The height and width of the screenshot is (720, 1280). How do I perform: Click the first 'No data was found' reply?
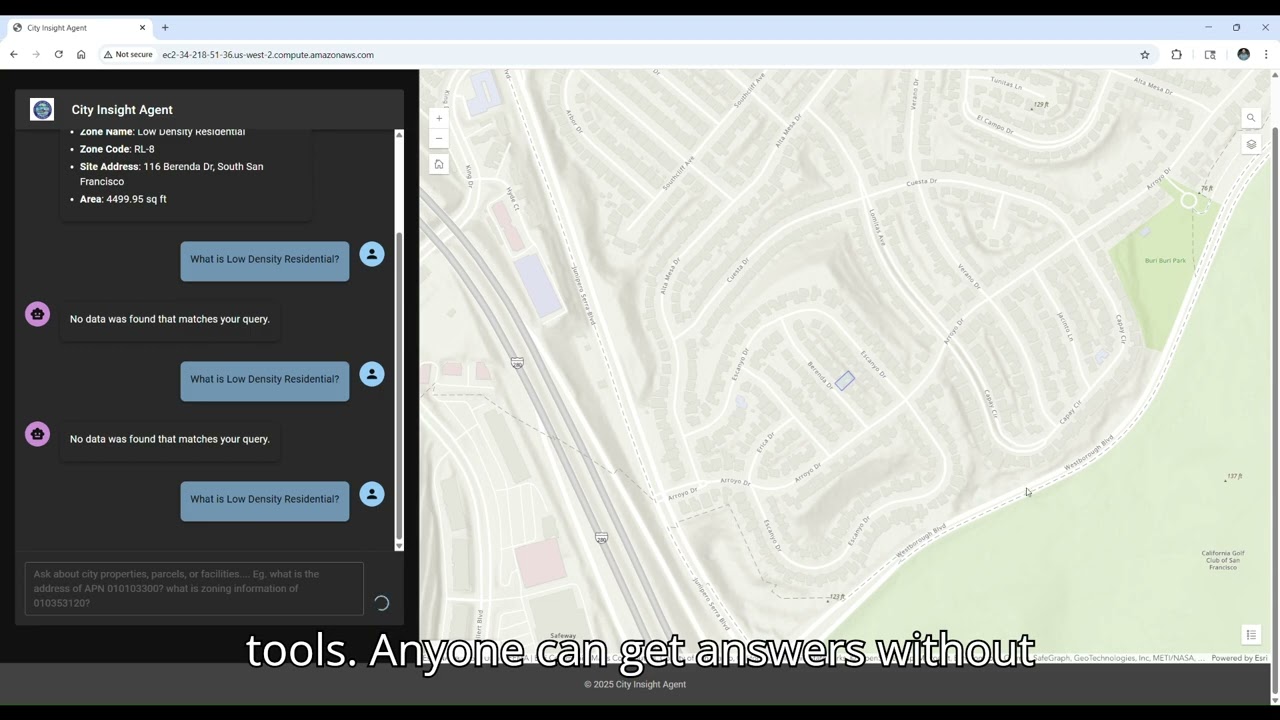(170, 319)
